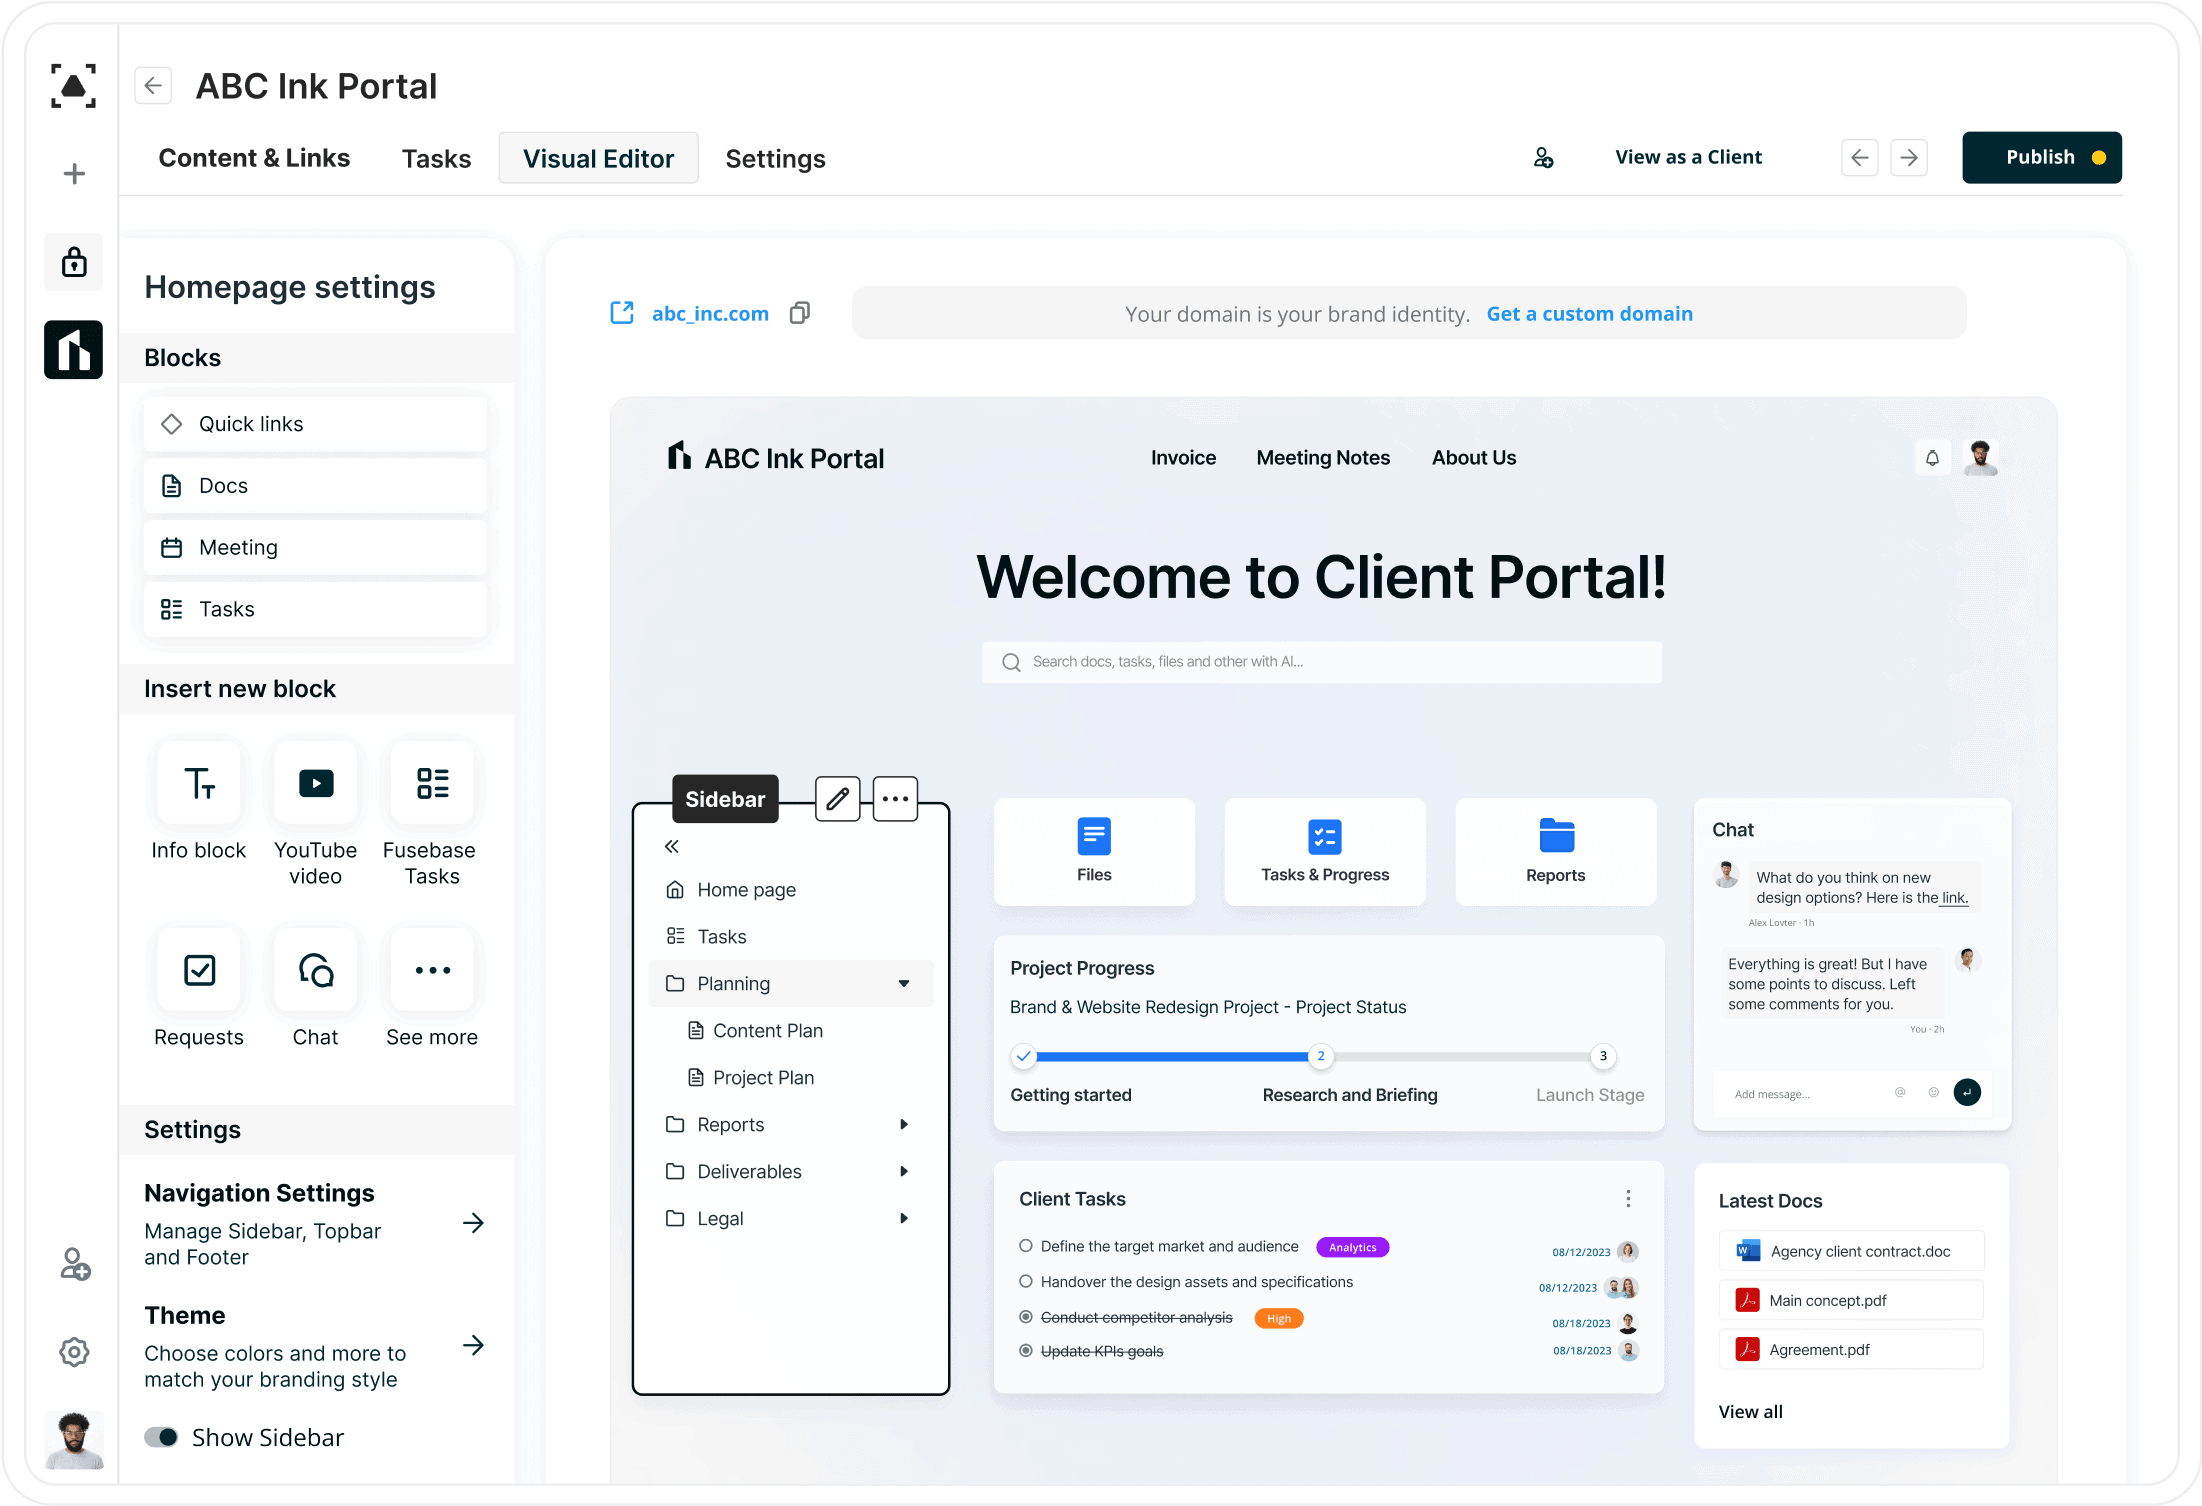Collapse sidebar with double-chevron icon
Viewport: 2202px width, 1506px height.
(x=672, y=846)
